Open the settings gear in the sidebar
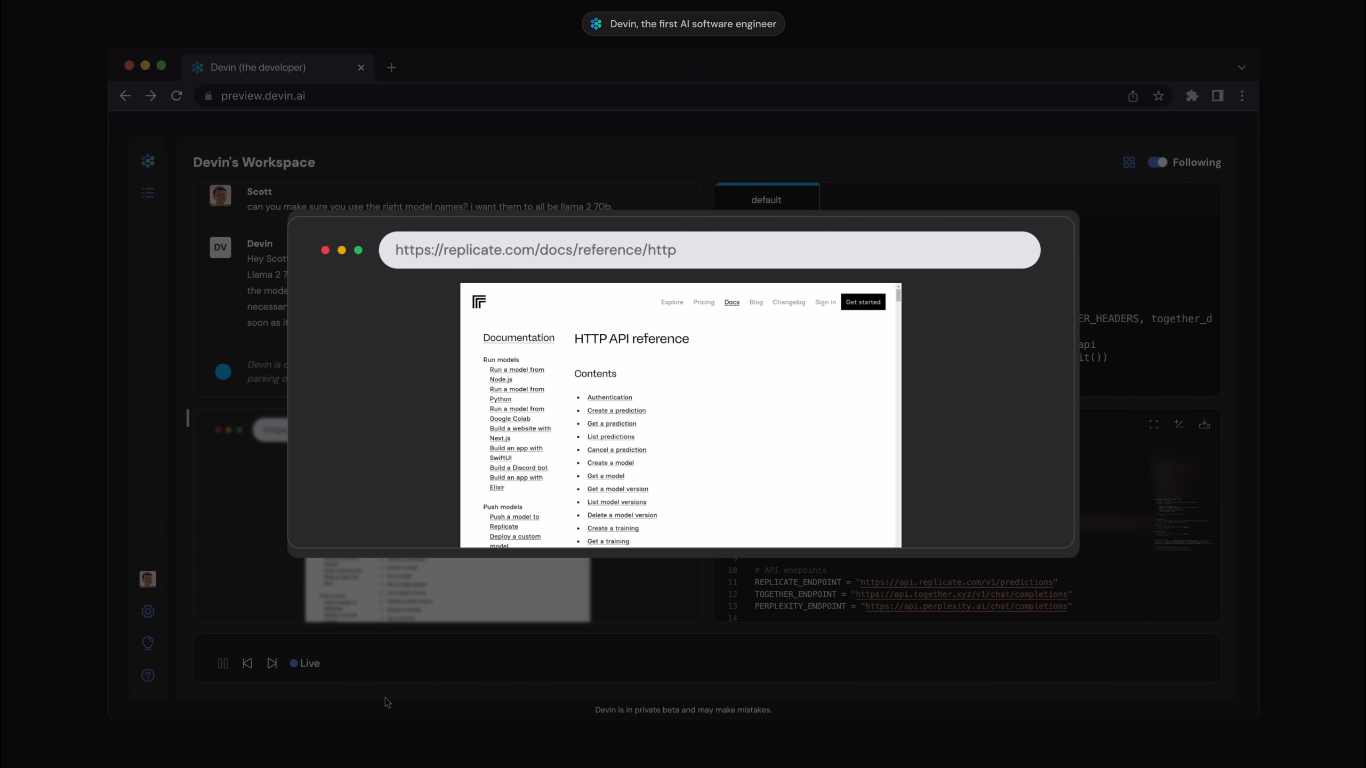 tap(148, 611)
